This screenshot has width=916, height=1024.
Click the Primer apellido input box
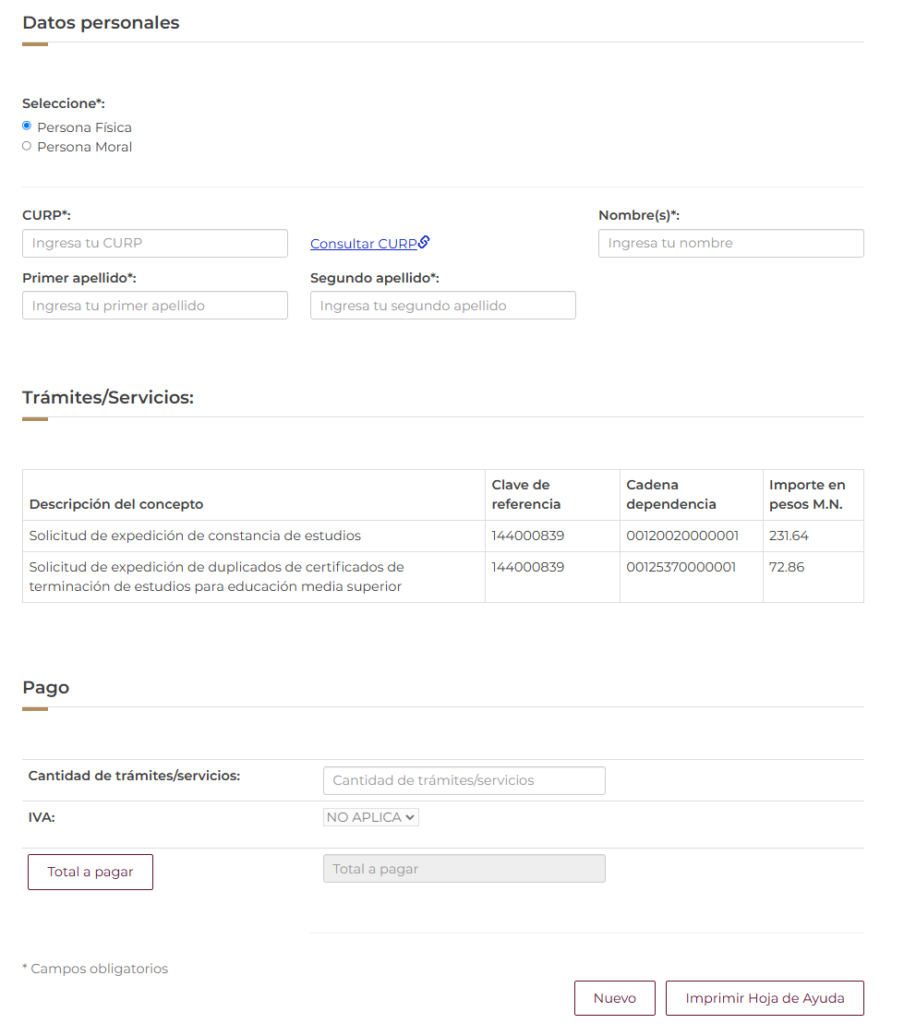[x=155, y=306]
